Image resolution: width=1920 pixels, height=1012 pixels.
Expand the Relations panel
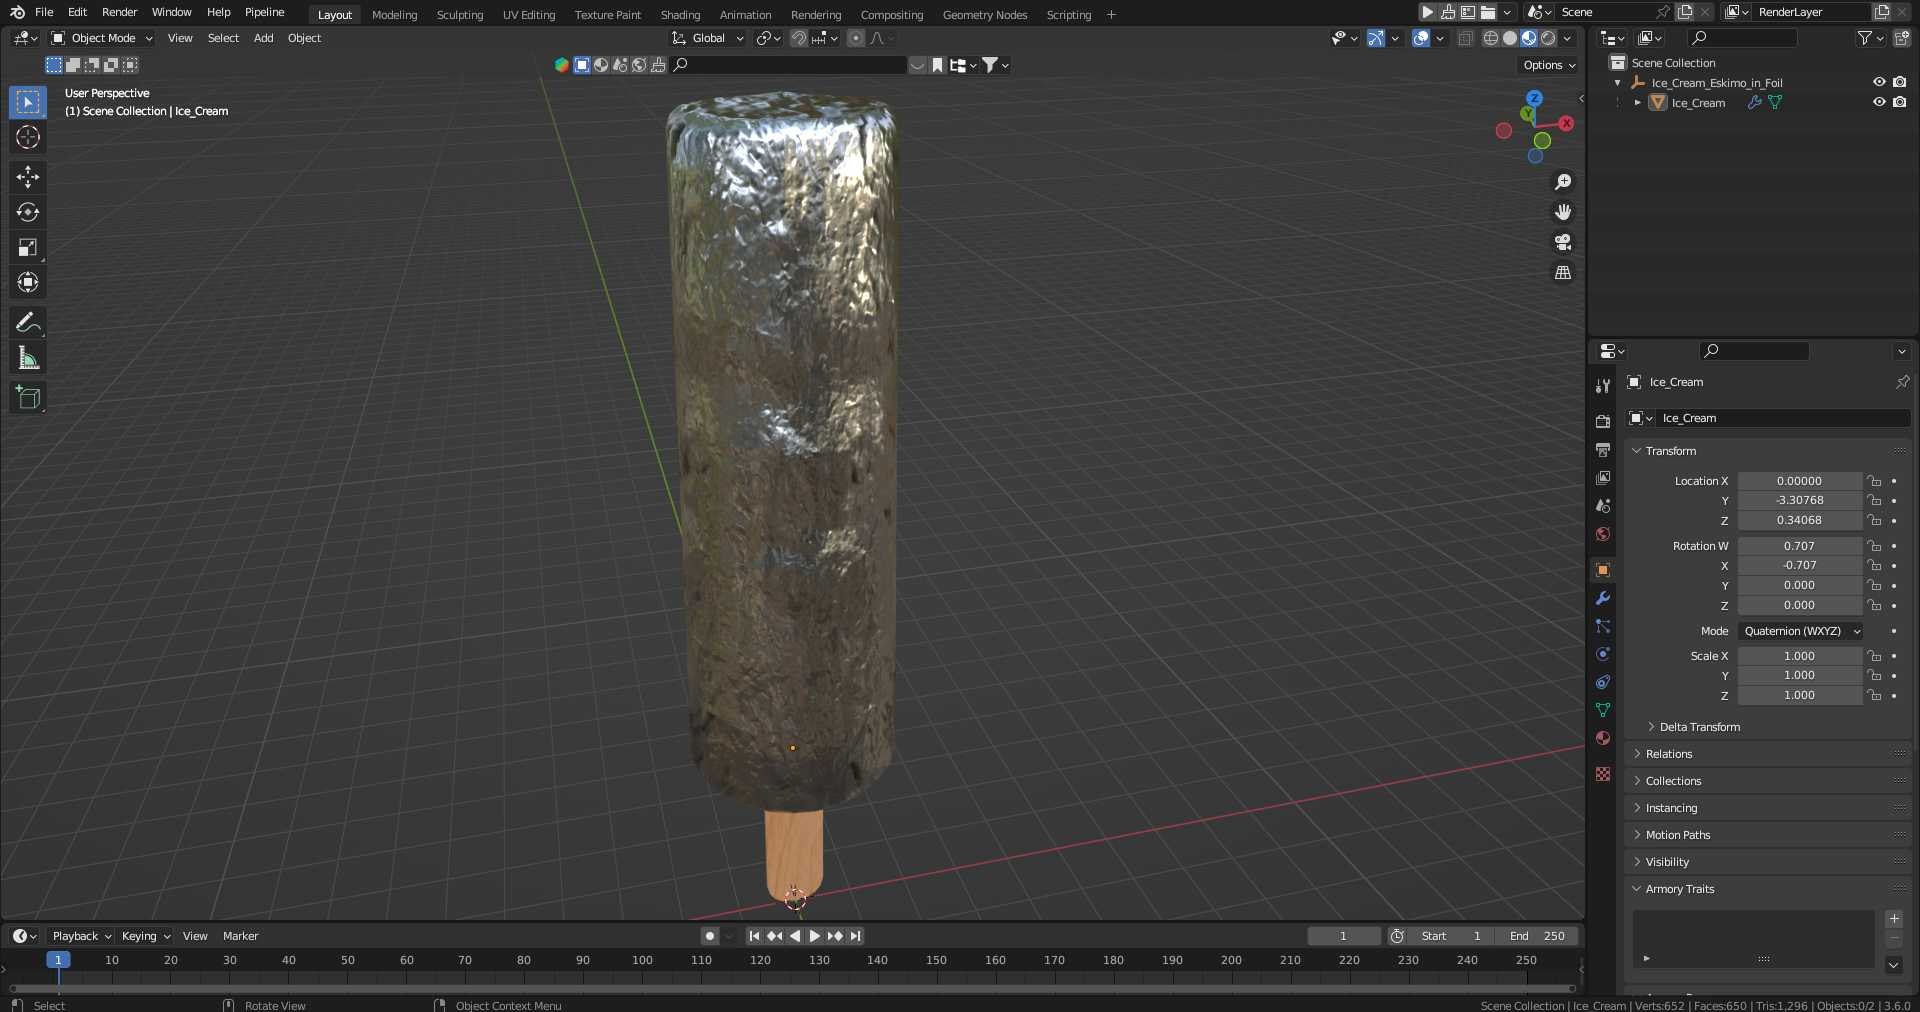point(1669,754)
